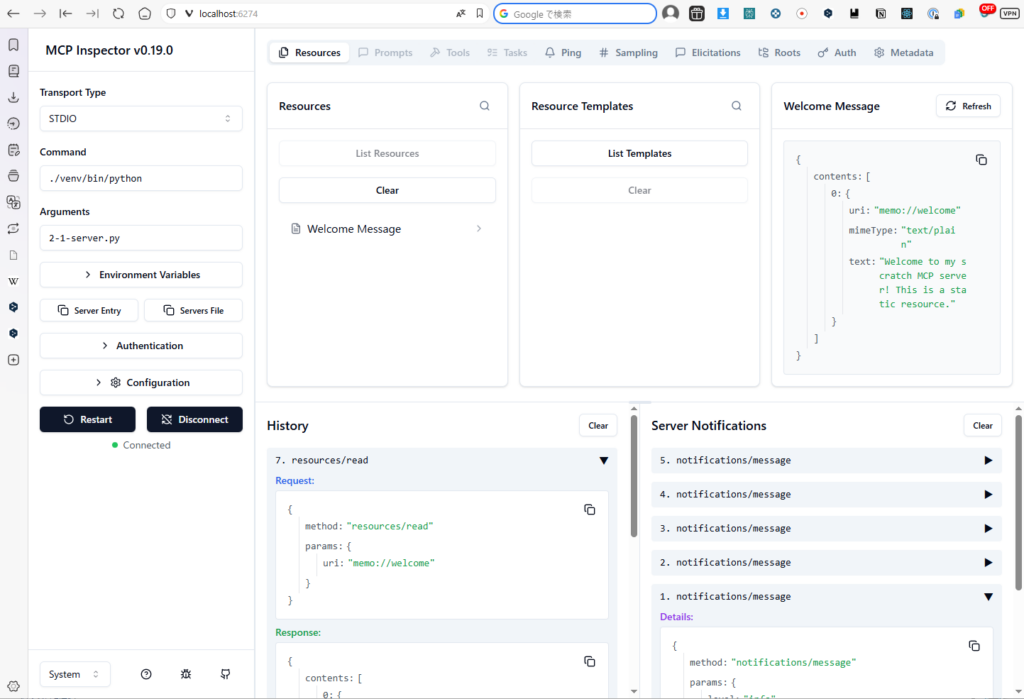This screenshot has width=1024, height=699.
Task: Expand the Environment Variables section
Action: pyautogui.click(x=141, y=275)
